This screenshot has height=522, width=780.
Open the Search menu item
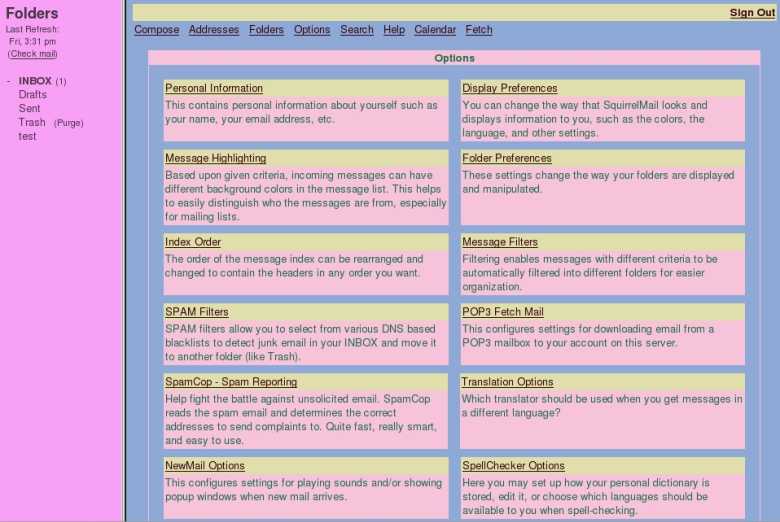tap(356, 30)
